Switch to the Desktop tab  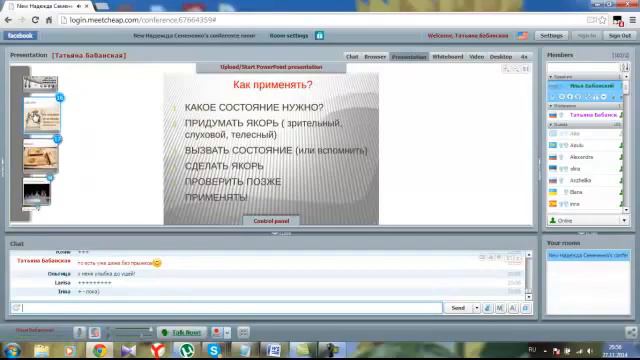(500, 57)
